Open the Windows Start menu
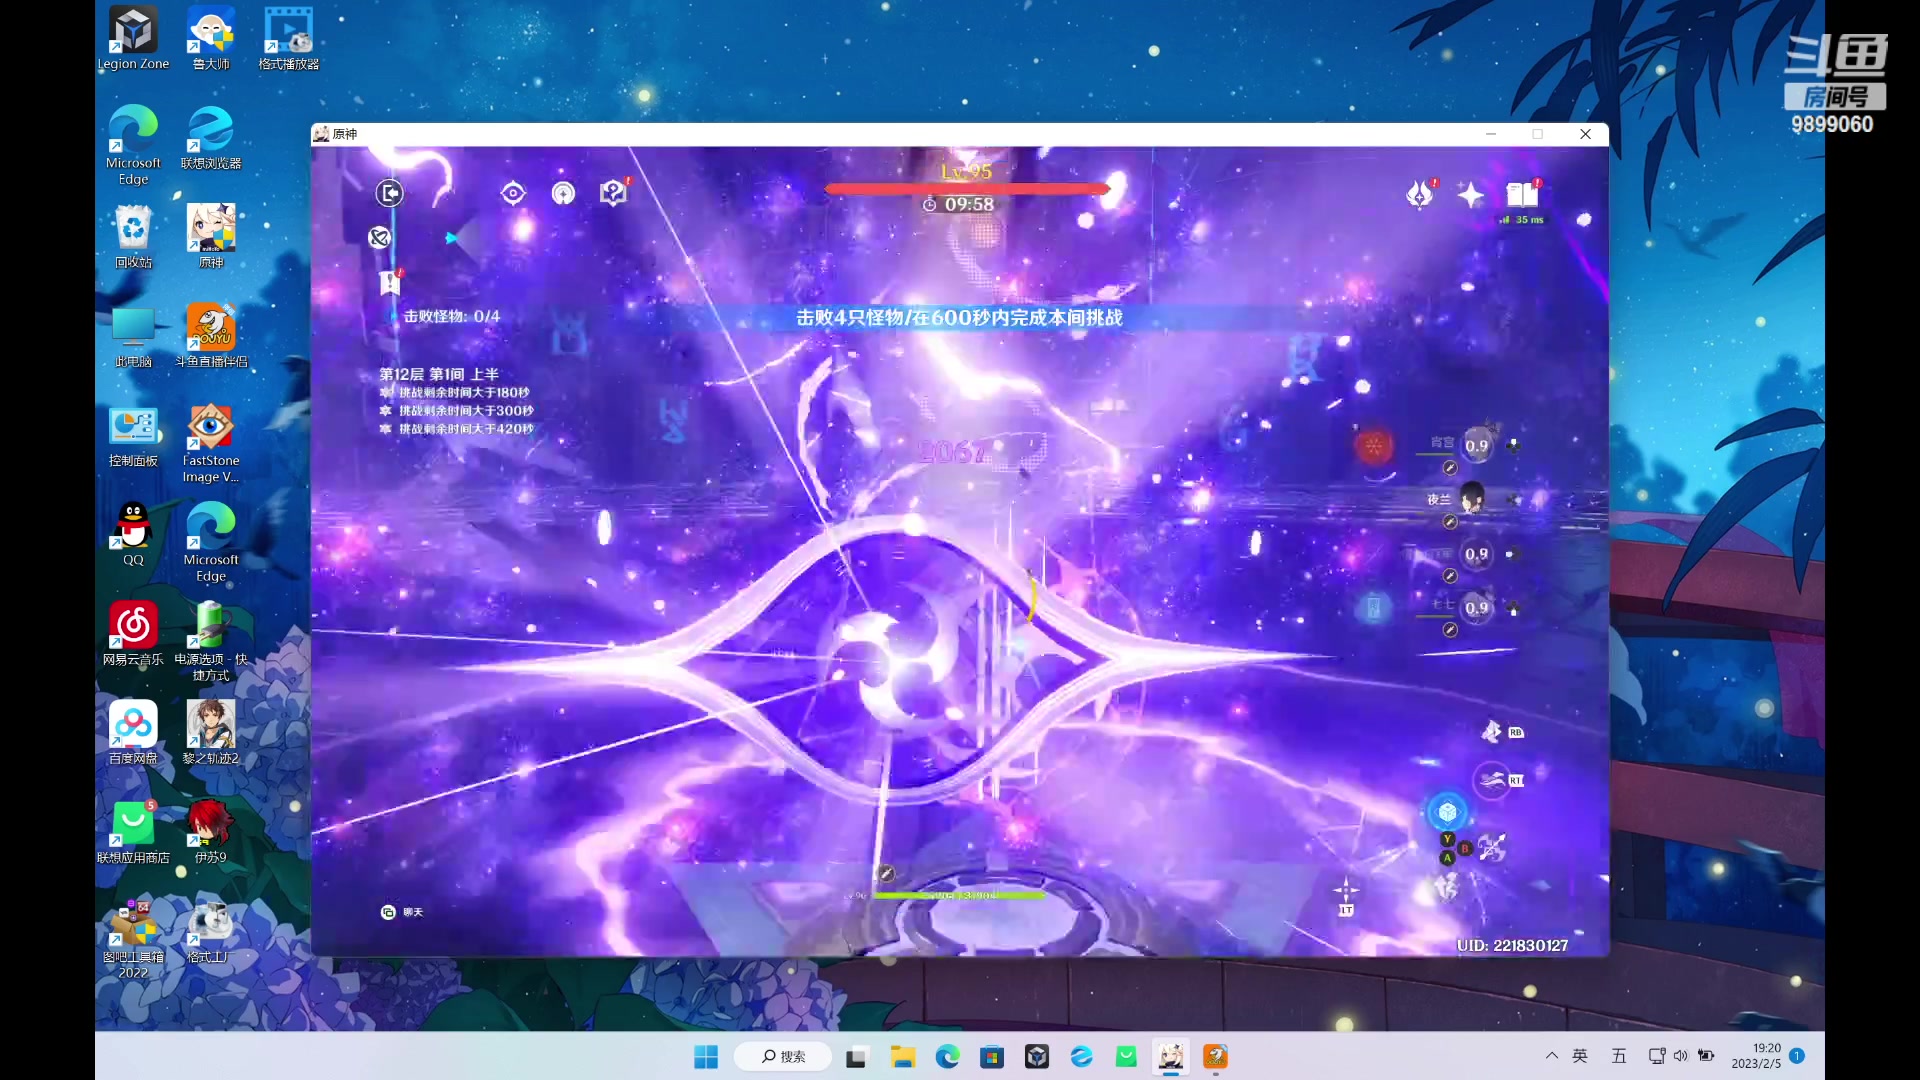The height and width of the screenshot is (1080, 1920). (706, 1057)
